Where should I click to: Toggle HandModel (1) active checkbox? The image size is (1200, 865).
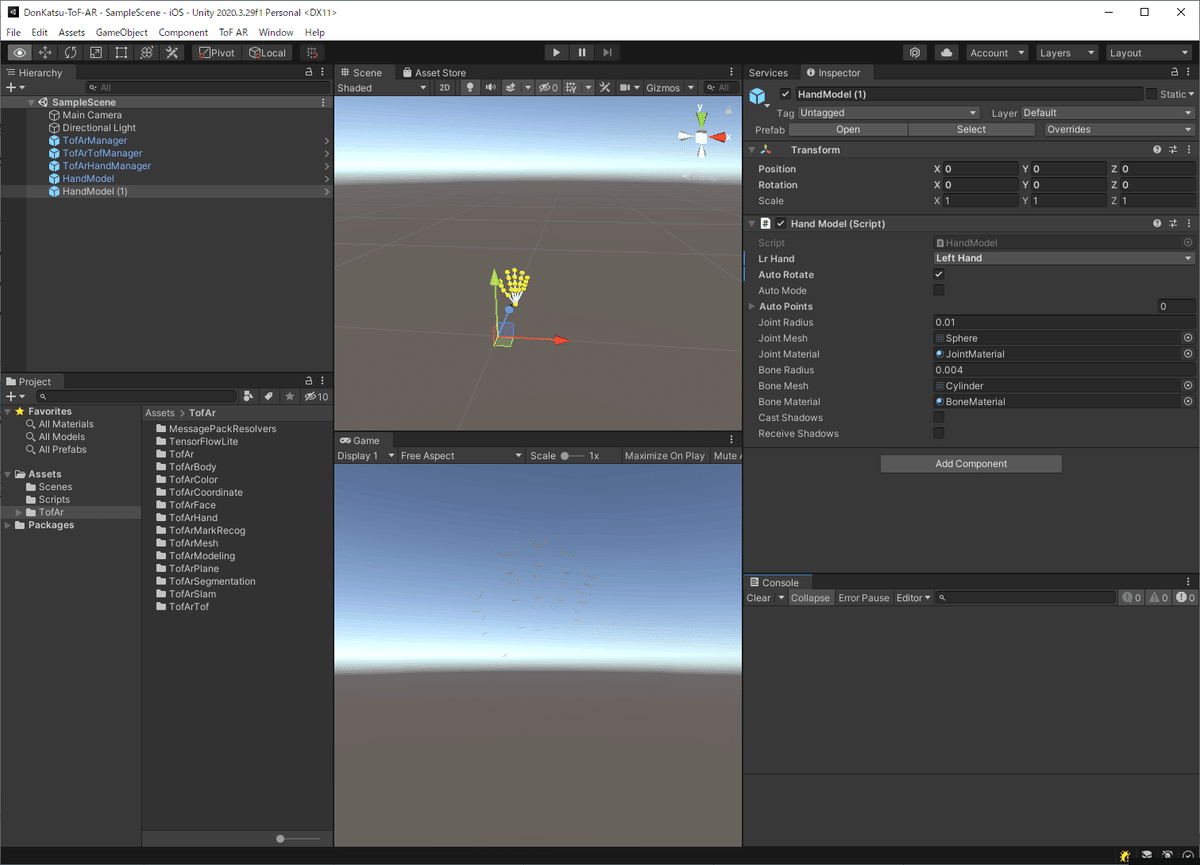click(x=785, y=94)
